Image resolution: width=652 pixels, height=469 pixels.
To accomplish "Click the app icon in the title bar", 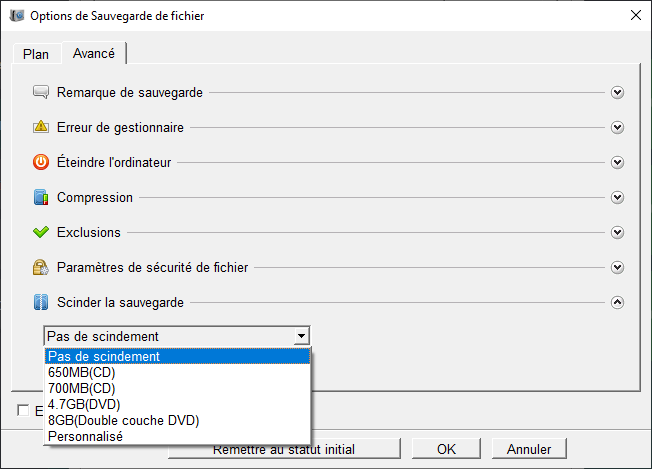I will pos(17,16).
